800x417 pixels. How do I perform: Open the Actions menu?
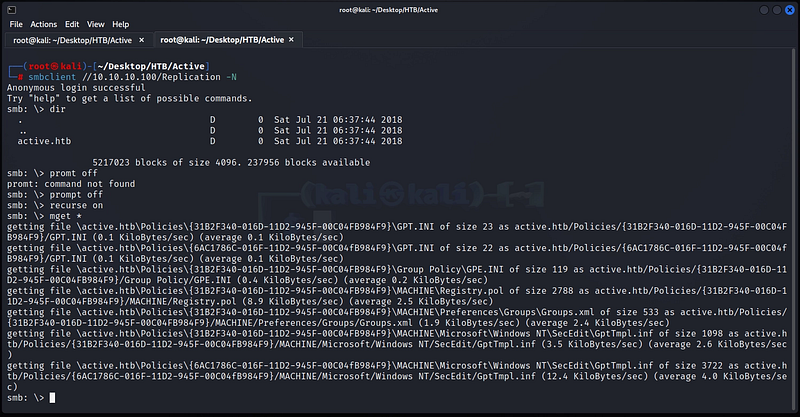[43, 24]
